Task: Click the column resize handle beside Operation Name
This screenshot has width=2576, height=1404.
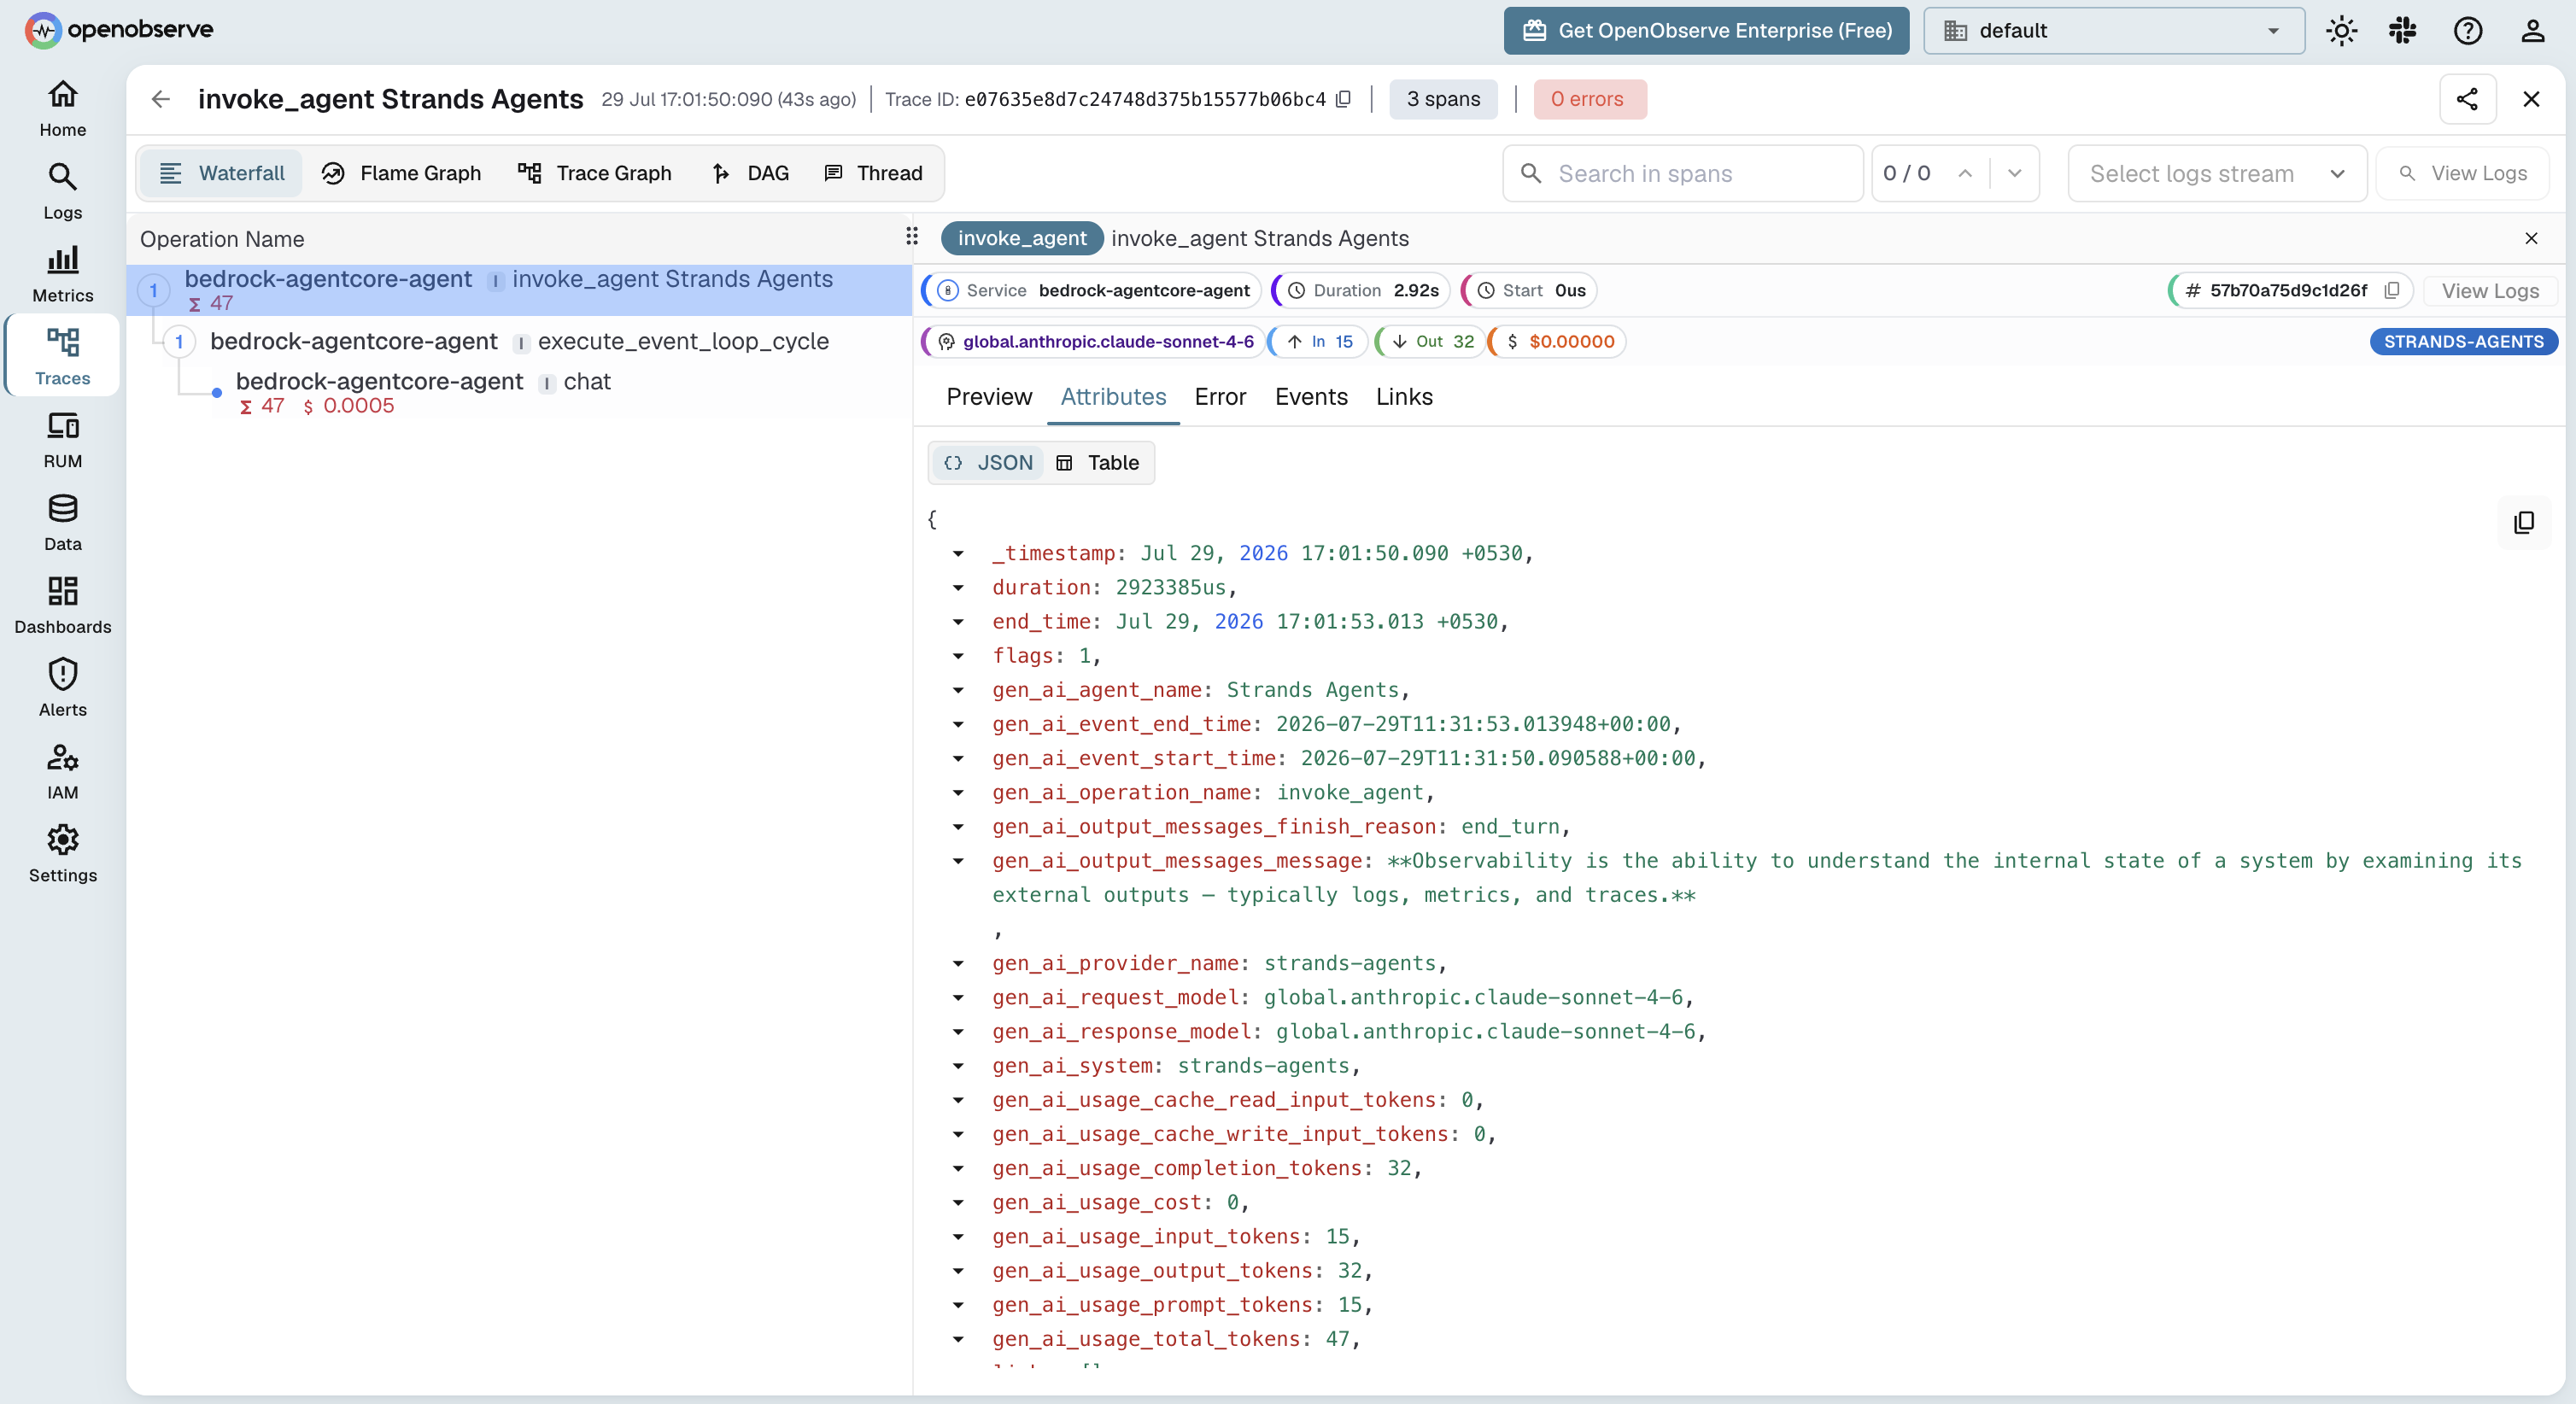Action: click(x=911, y=236)
